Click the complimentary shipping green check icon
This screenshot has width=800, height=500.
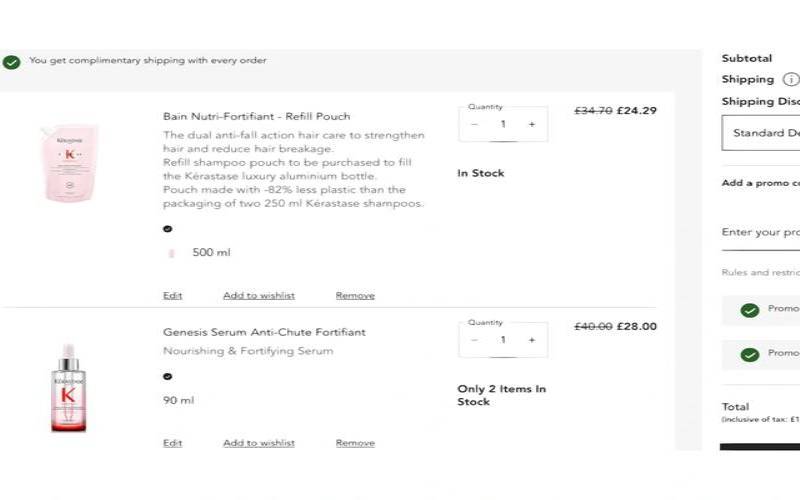[x=11, y=62]
